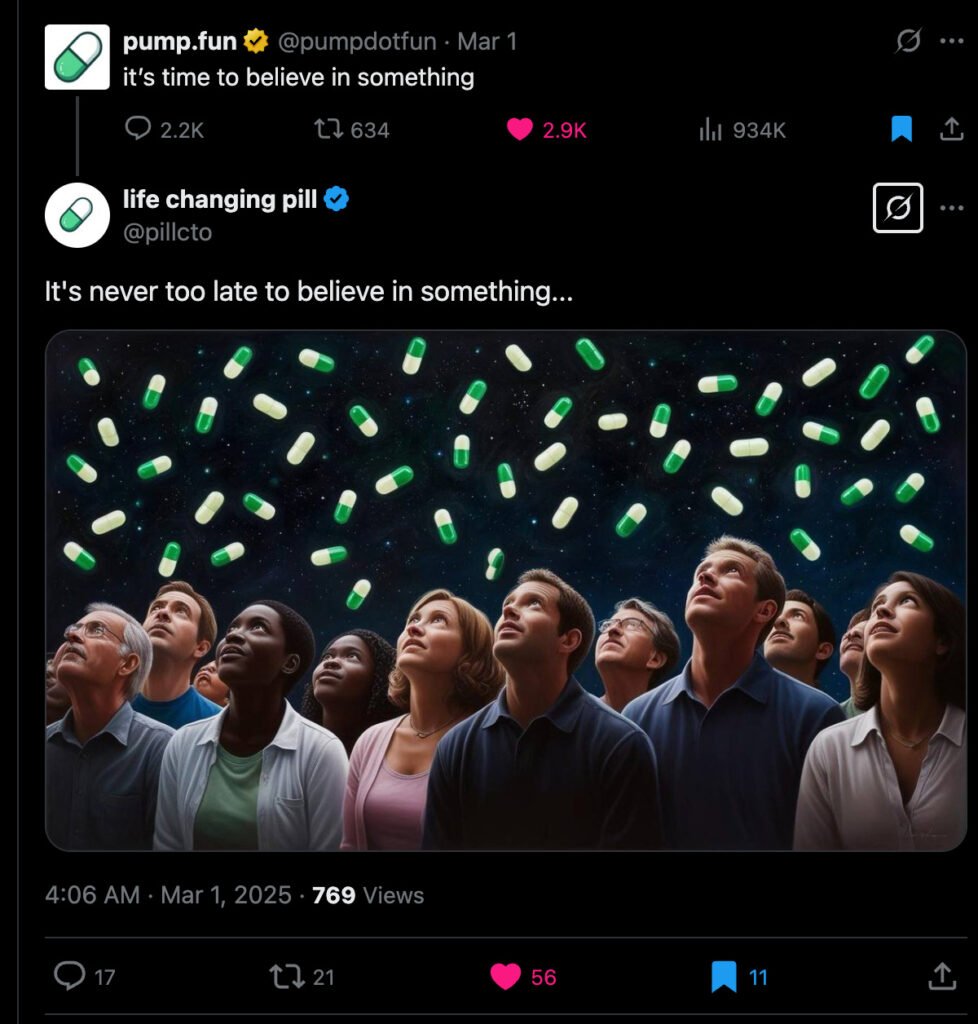
Task: Open more options on pump.fun tweet
Action: tap(952, 41)
